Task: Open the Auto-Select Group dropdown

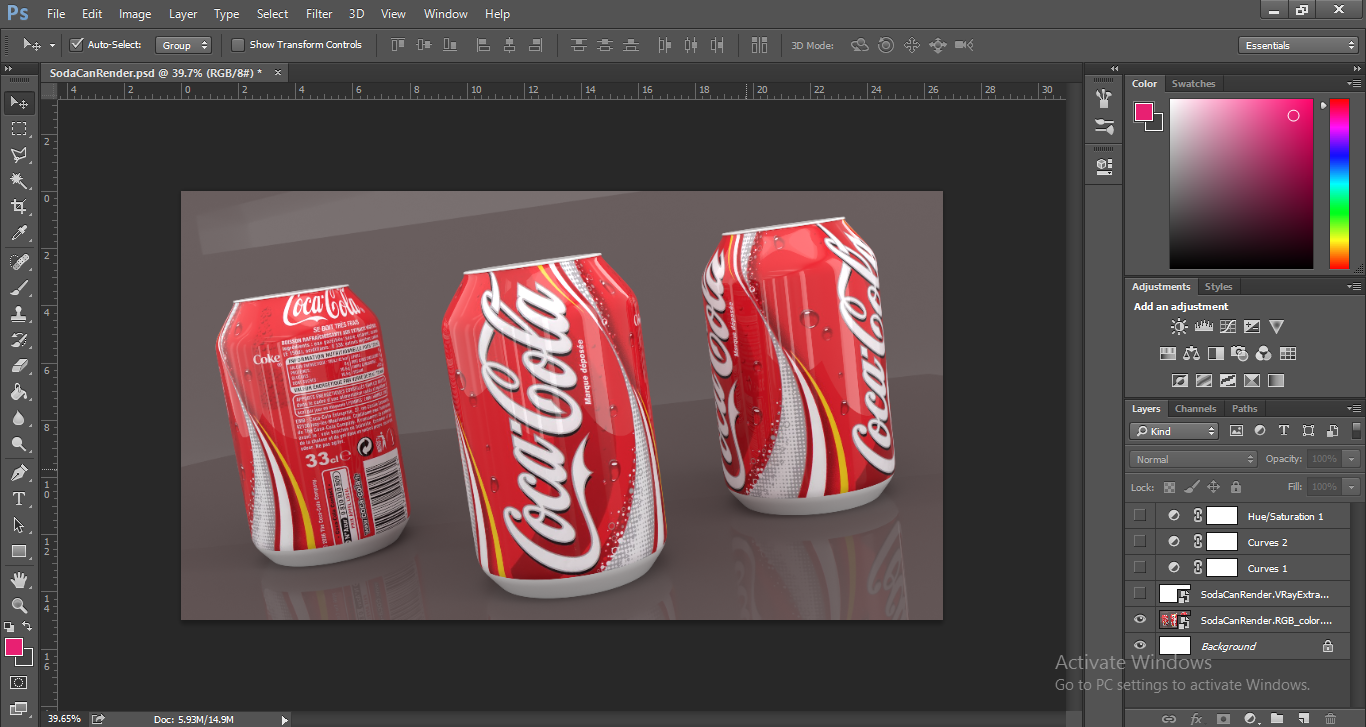Action: click(x=184, y=45)
